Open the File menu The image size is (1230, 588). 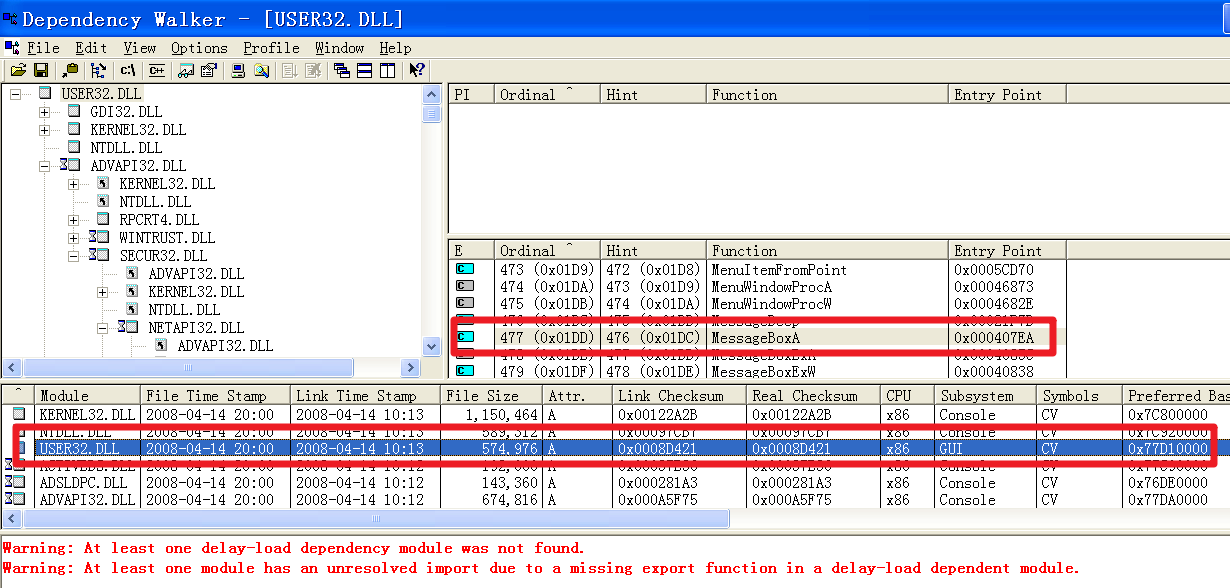(43, 47)
